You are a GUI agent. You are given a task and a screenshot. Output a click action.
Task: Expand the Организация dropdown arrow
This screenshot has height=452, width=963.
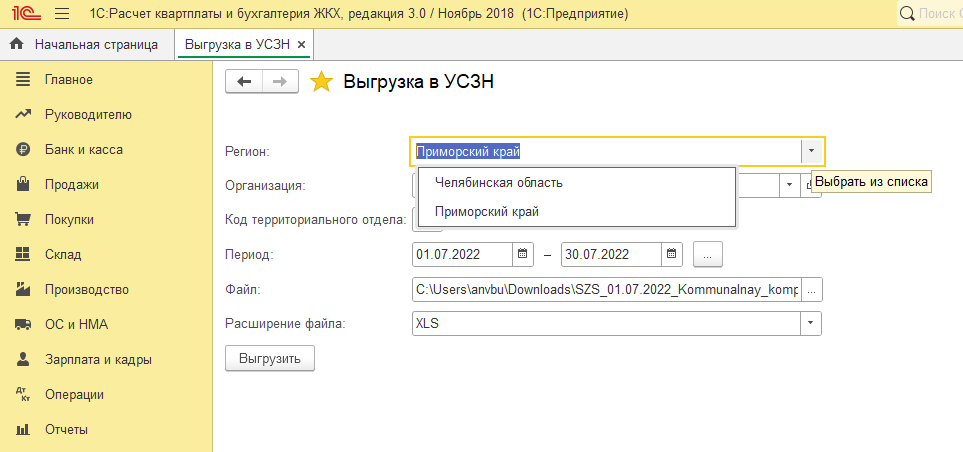click(789, 185)
